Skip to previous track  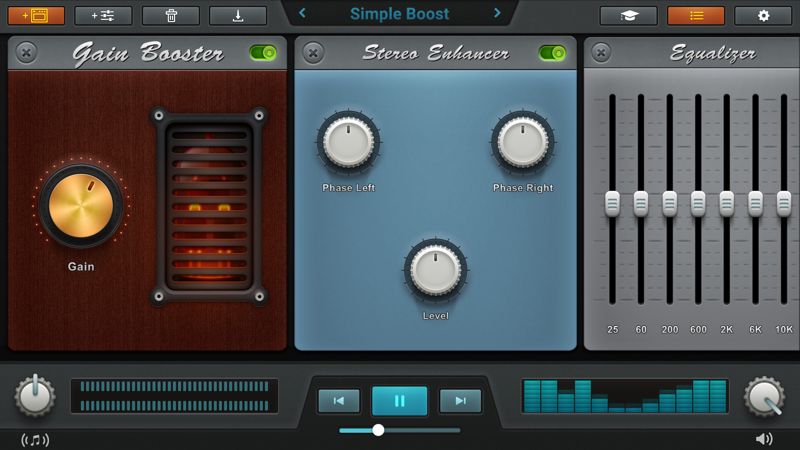click(339, 401)
